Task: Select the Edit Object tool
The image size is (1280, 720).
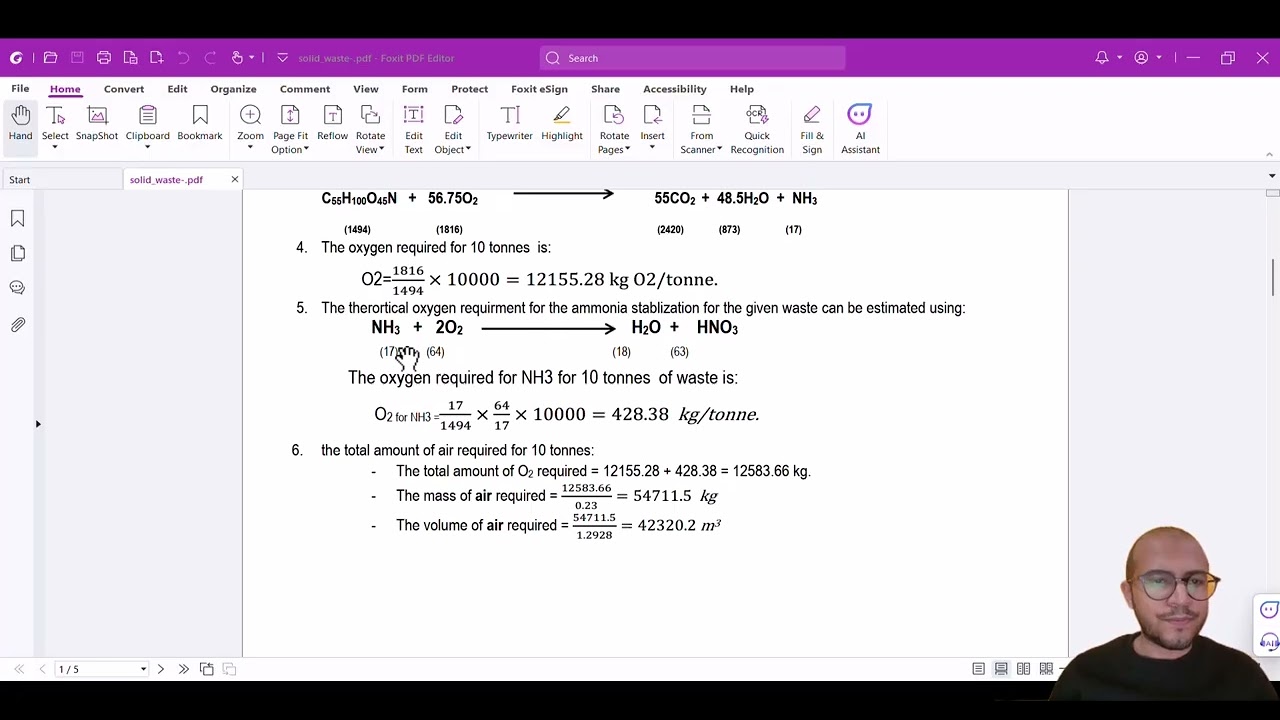Action: [453, 130]
